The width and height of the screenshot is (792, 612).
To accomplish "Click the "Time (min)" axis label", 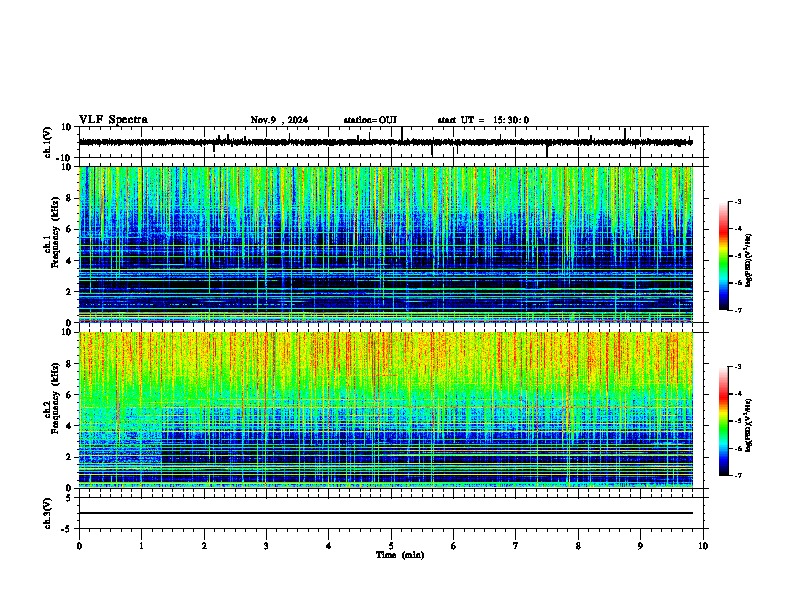I will click(x=400, y=555).
